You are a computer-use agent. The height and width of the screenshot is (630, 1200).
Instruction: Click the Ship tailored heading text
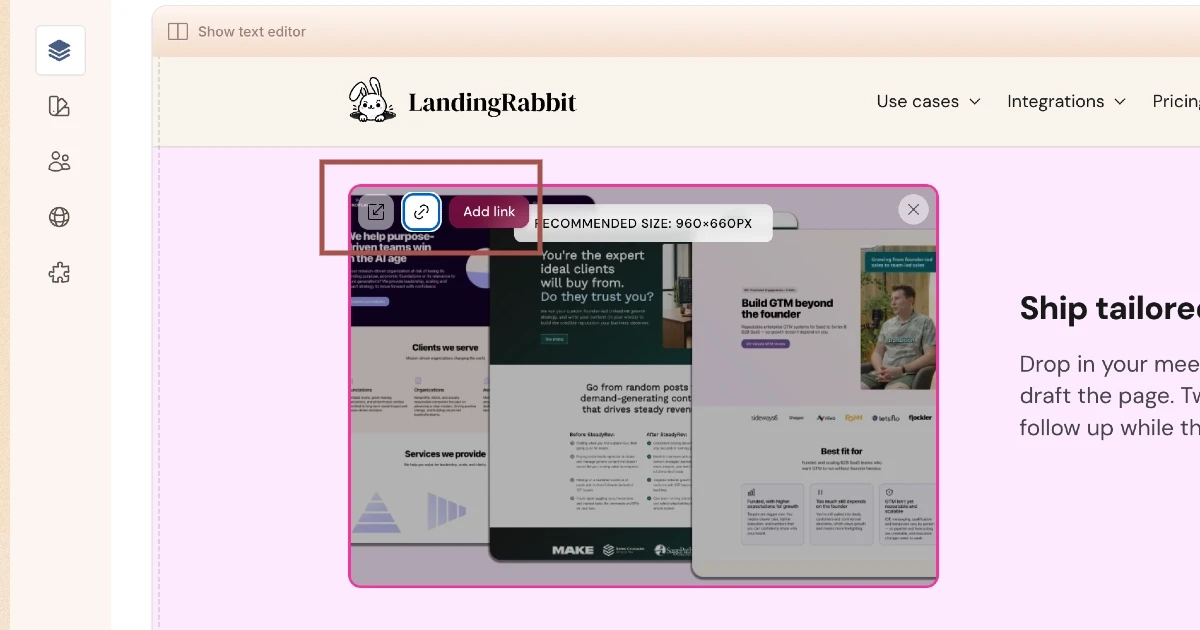point(1108,309)
